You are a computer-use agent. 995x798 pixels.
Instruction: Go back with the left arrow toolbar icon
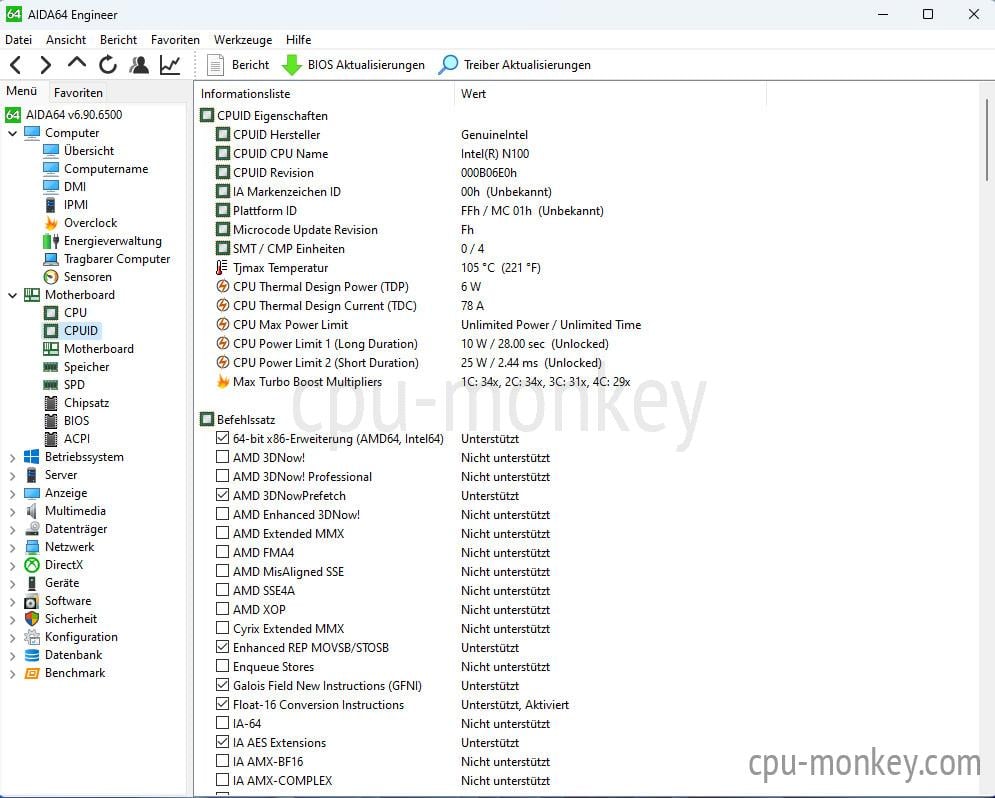16,65
